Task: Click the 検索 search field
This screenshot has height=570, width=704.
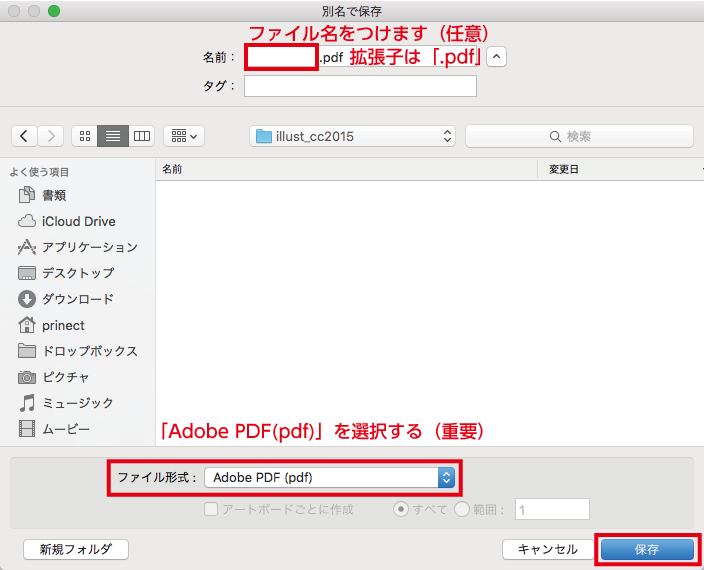Action: tap(579, 136)
